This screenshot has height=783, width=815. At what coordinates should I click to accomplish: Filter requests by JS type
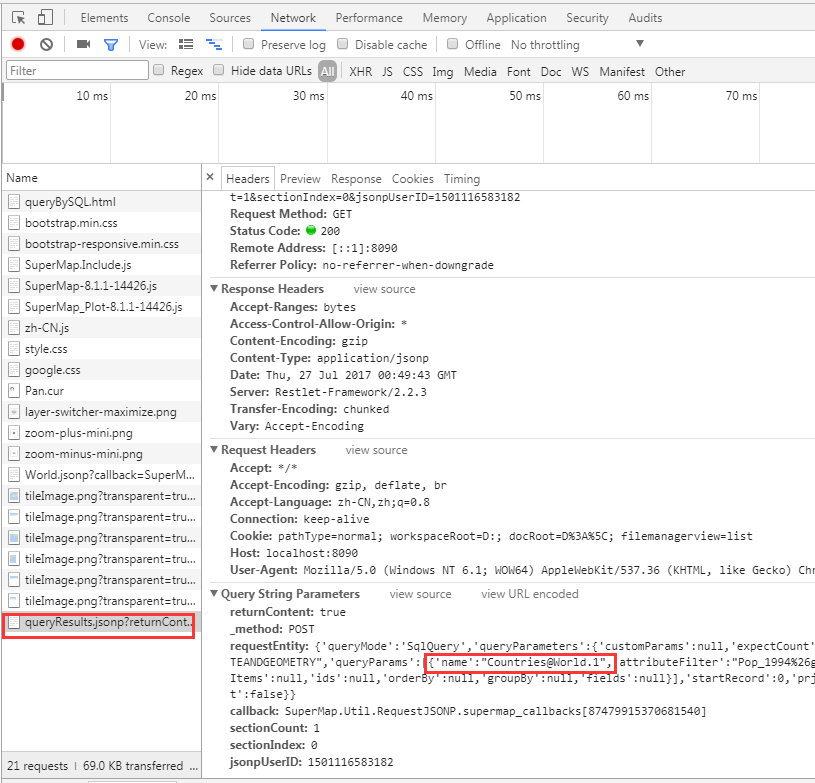tap(387, 72)
